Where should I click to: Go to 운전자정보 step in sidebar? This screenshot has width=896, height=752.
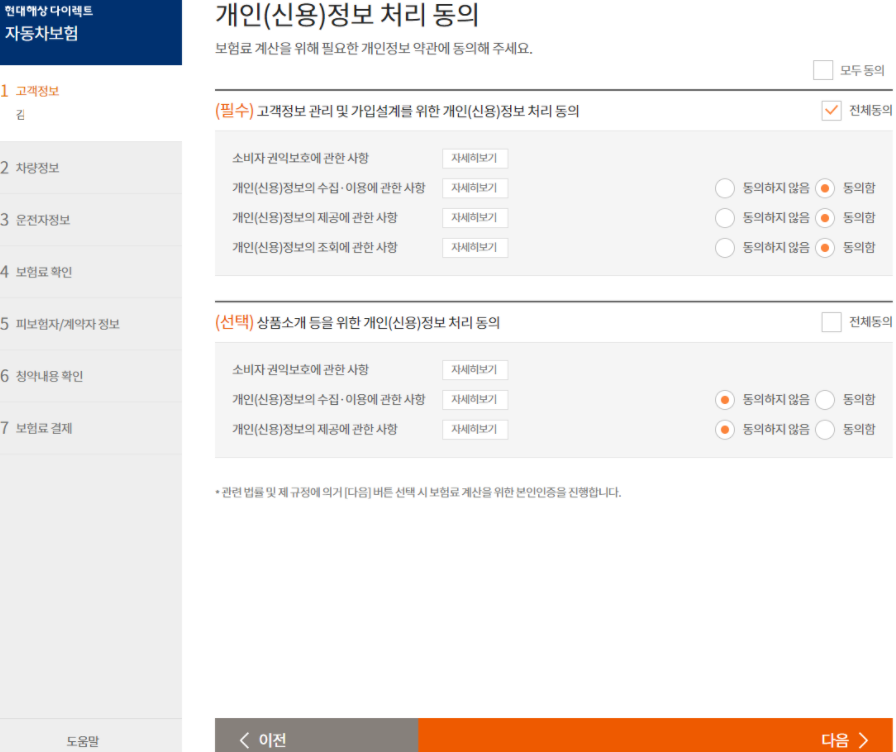[42, 220]
